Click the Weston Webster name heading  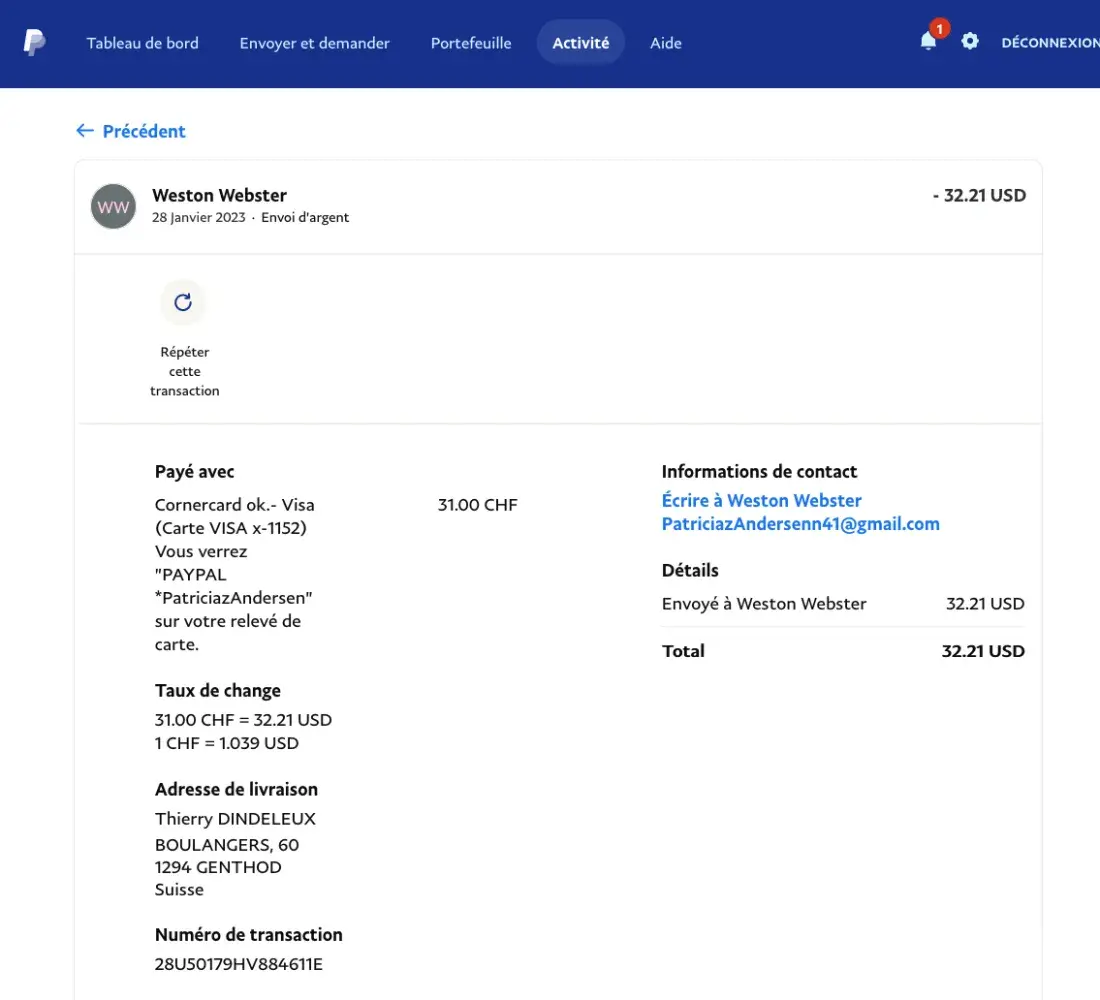[219, 195]
